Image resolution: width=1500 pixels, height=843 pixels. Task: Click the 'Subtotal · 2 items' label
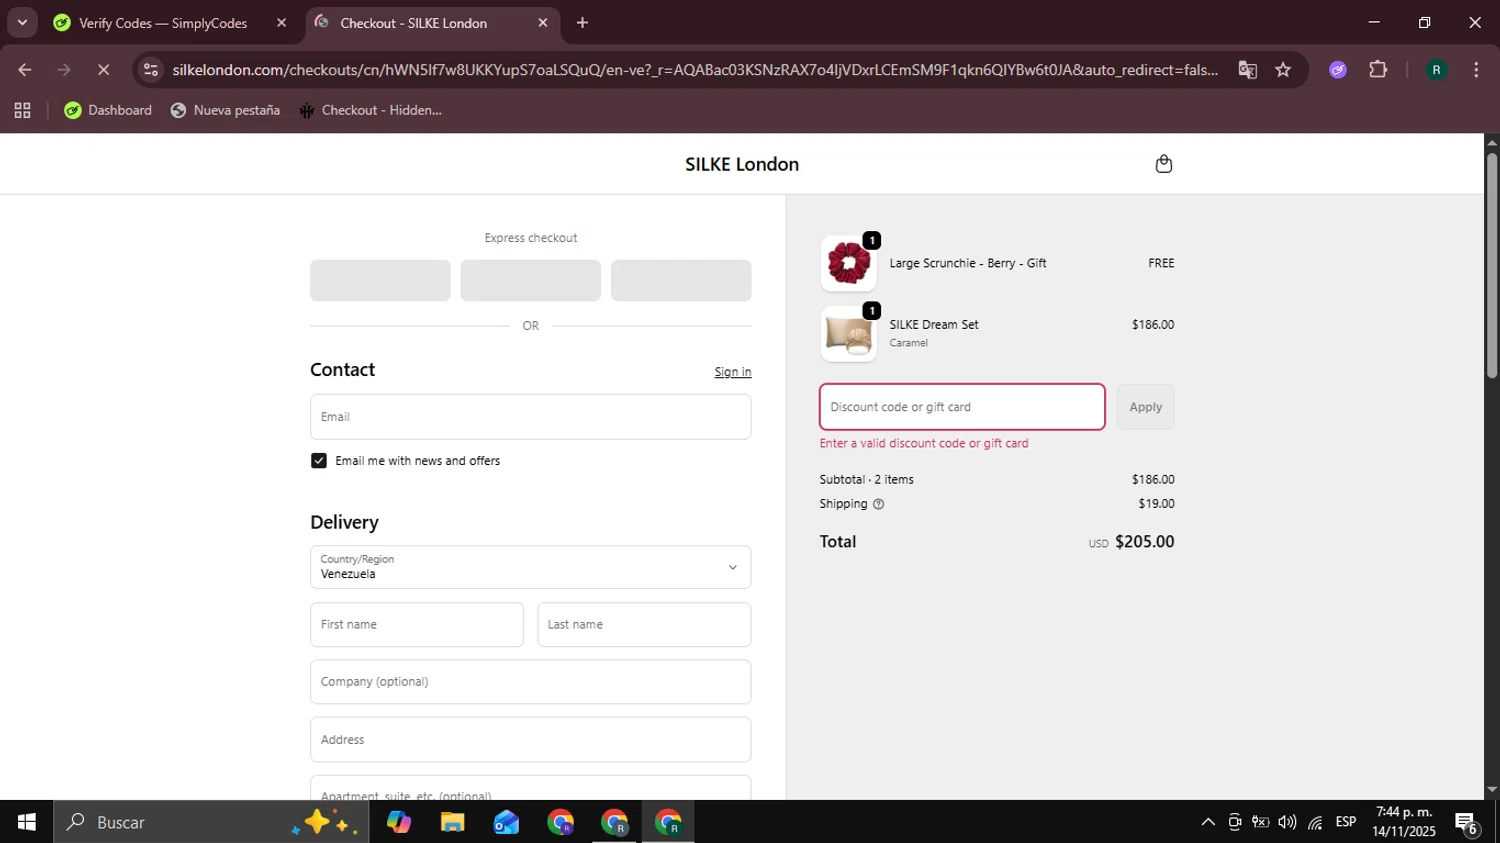coord(866,480)
